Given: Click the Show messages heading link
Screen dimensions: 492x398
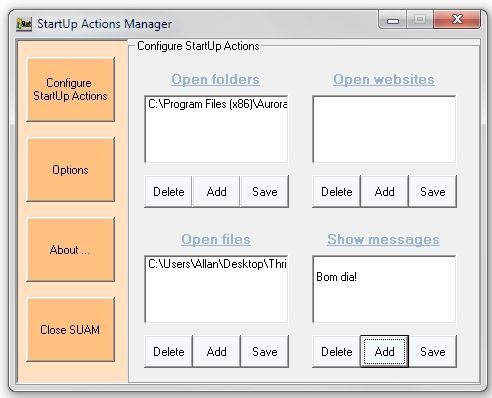Looking at the screenshot, I should point(383,240).
